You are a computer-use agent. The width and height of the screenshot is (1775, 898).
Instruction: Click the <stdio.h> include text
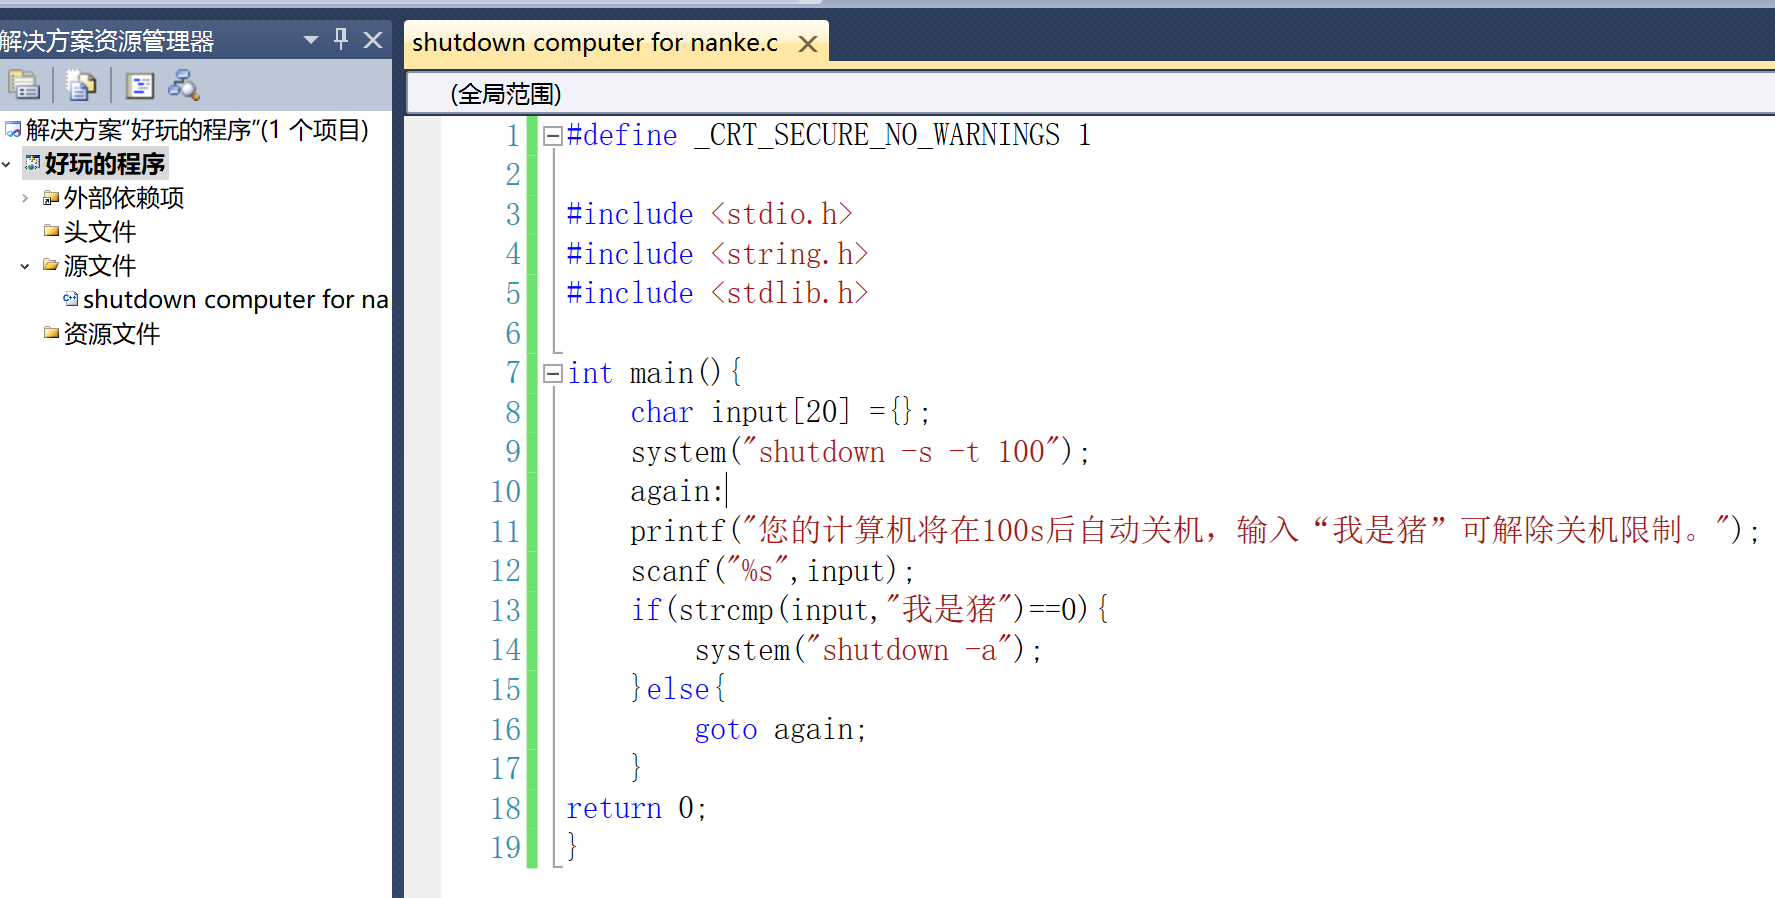(782, 214)
